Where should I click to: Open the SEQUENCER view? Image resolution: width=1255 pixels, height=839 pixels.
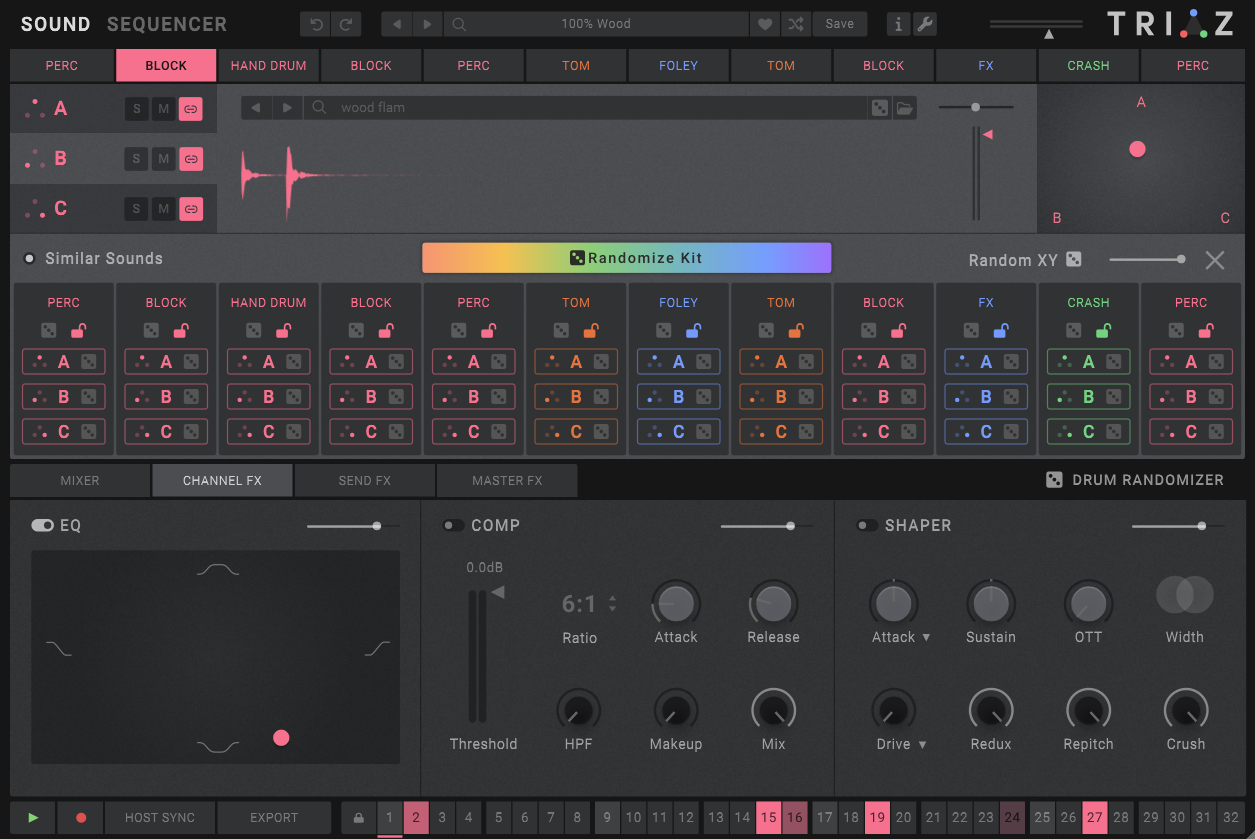pos(167,24)
